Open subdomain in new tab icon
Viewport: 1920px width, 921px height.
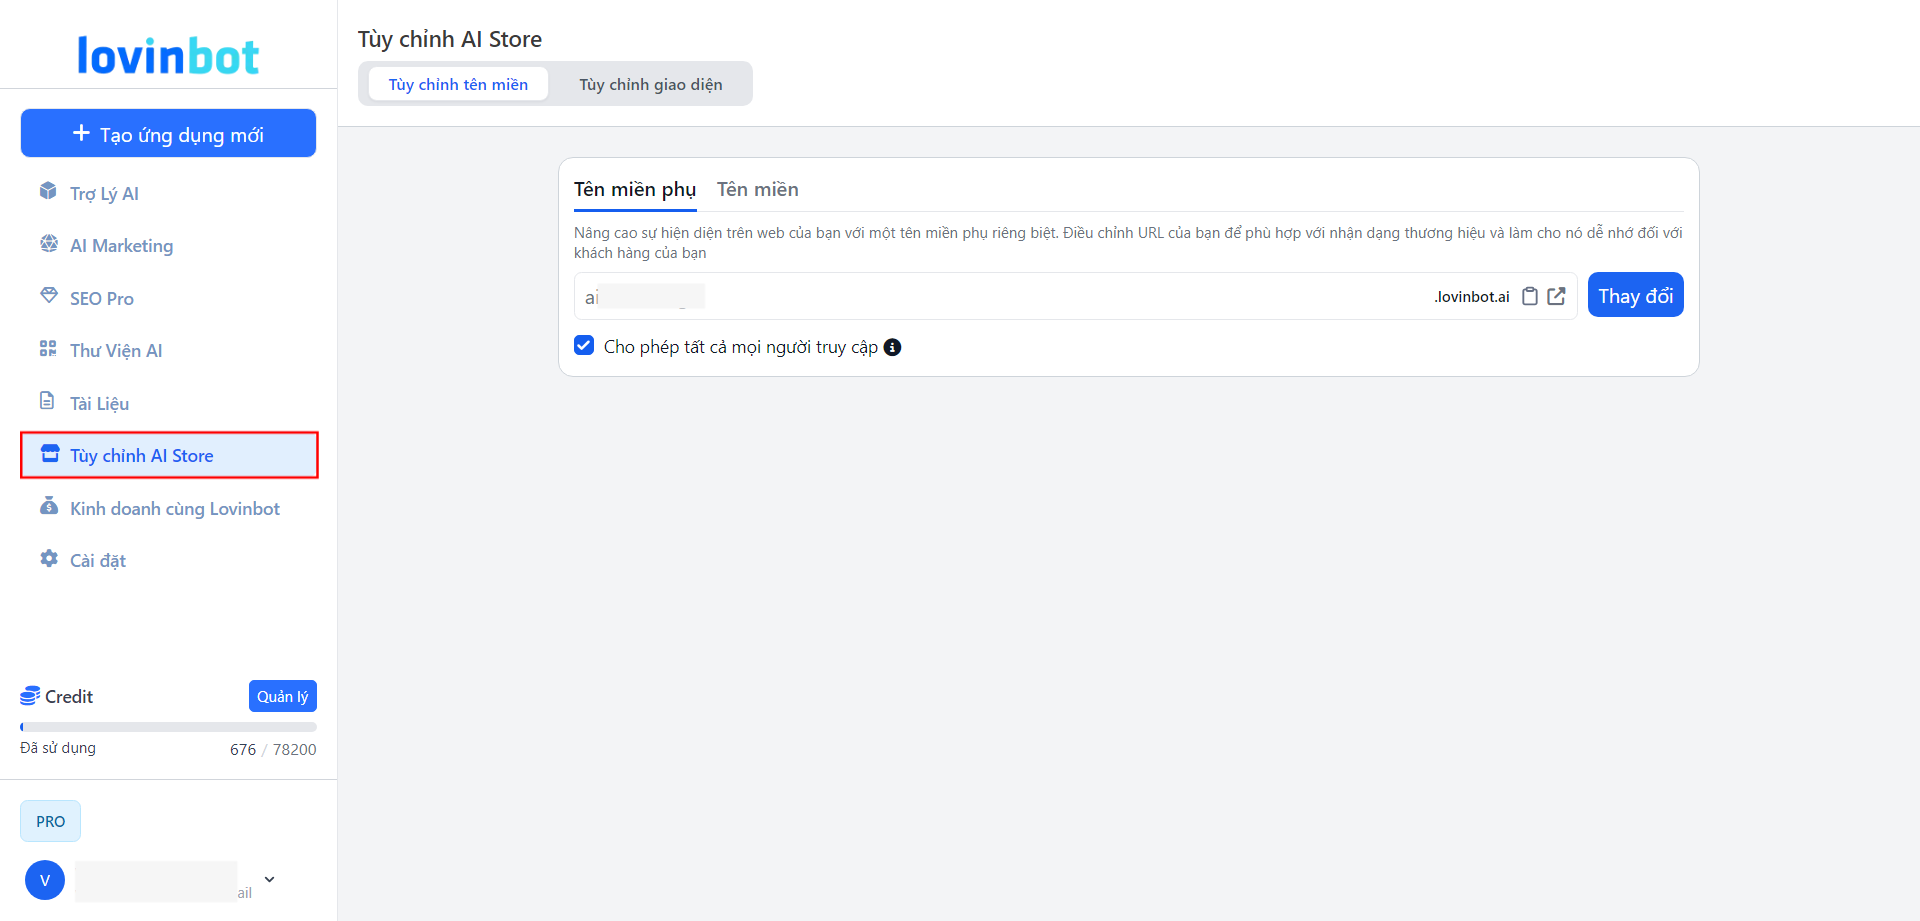tap(1556, 296)
